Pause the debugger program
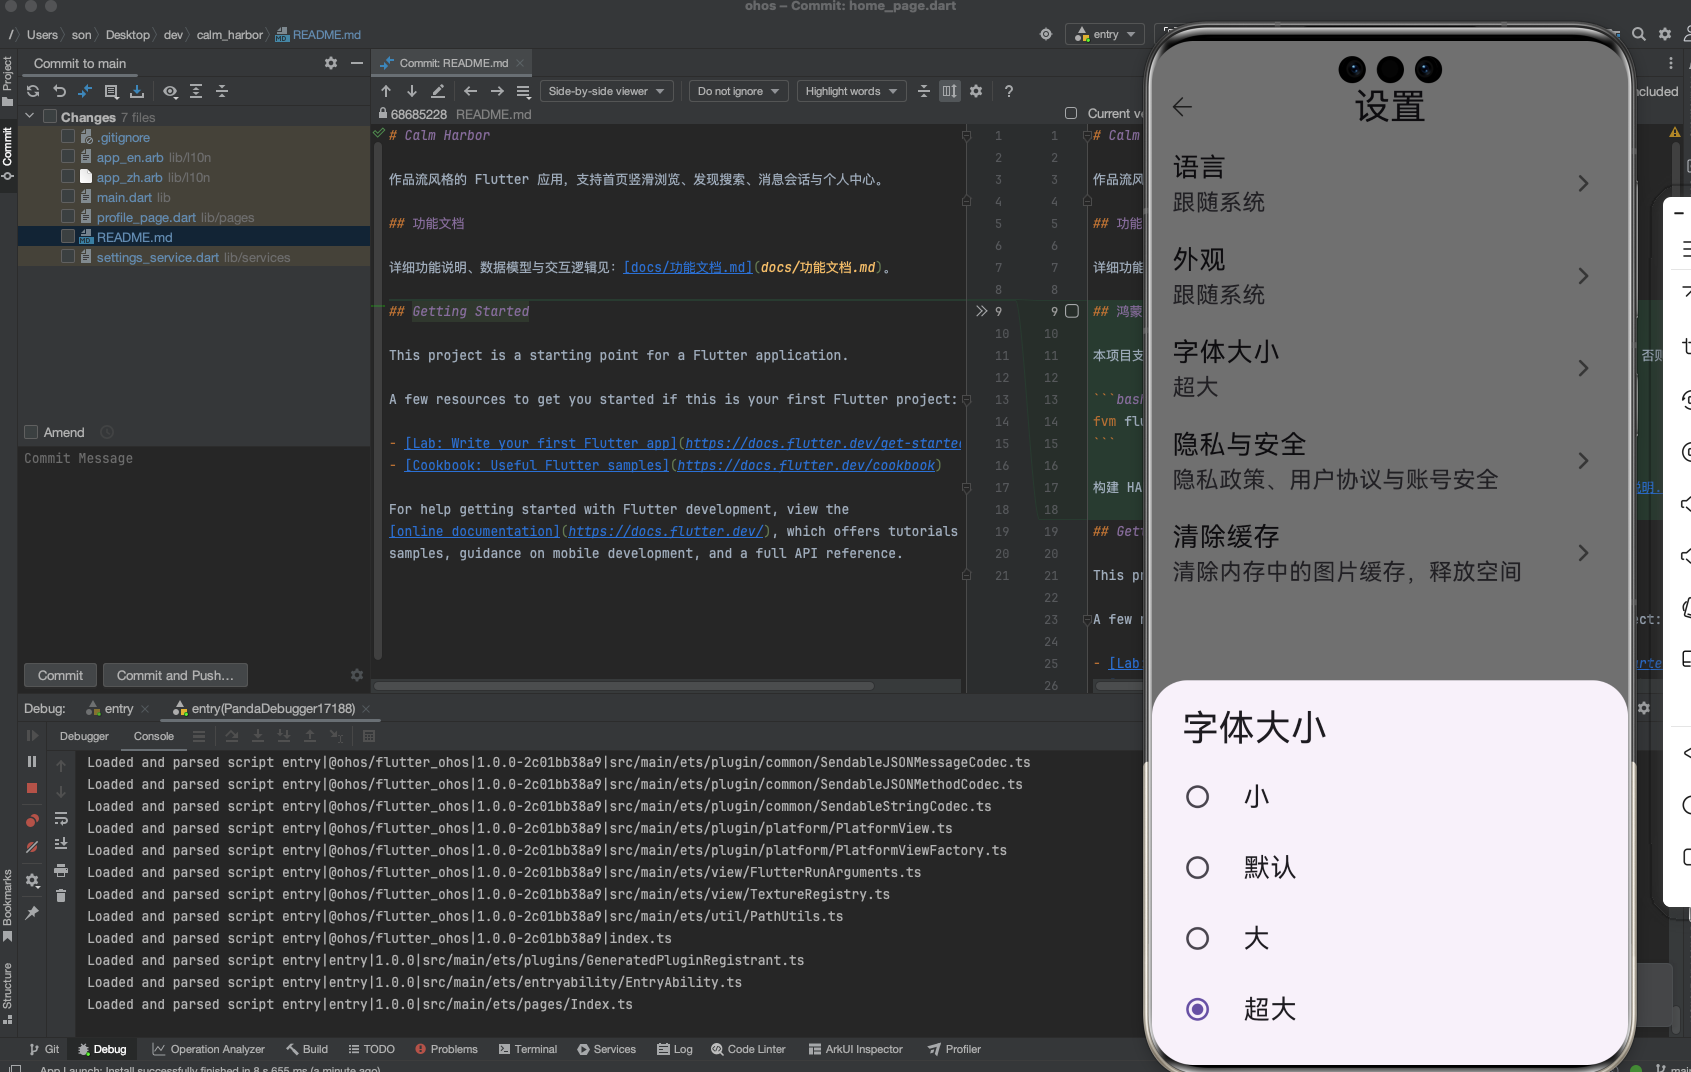 [32, 761]
